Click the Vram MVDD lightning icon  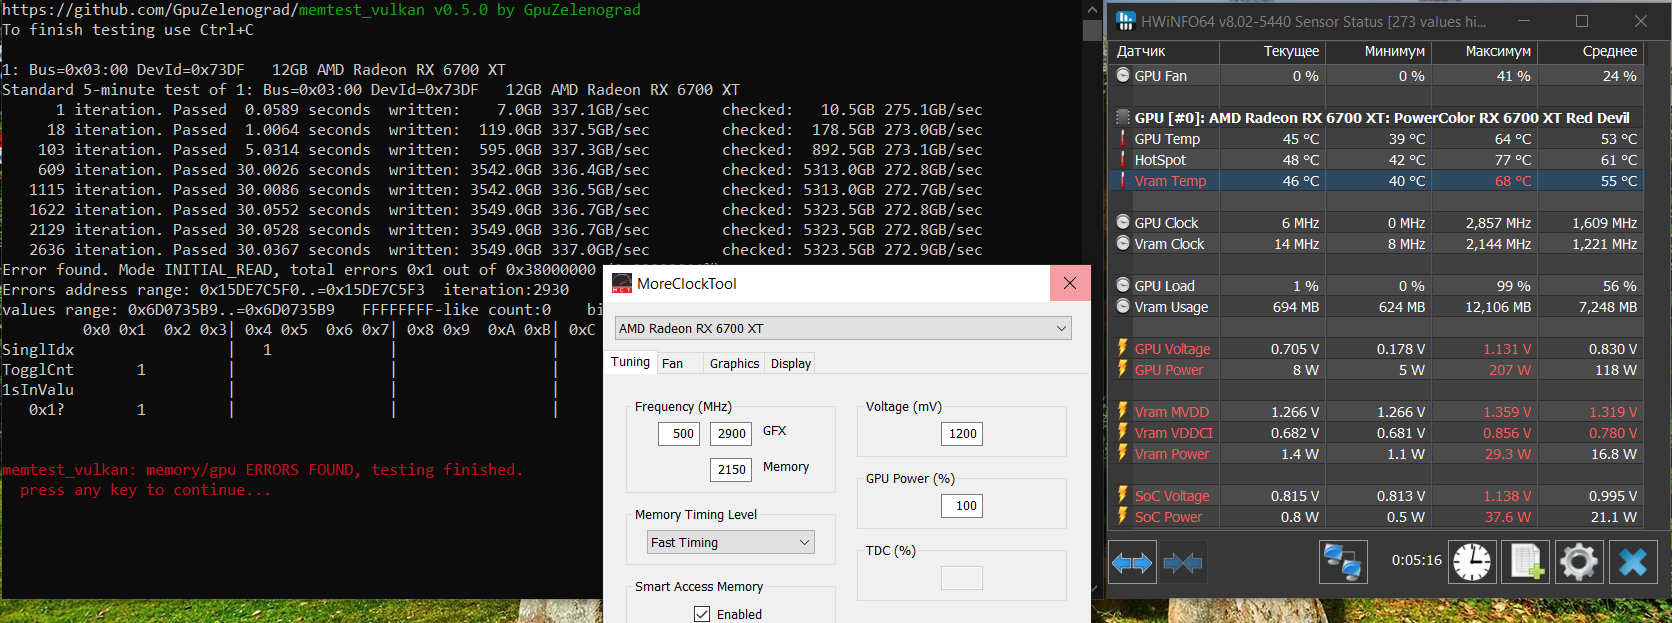[x=1123, y=412]
